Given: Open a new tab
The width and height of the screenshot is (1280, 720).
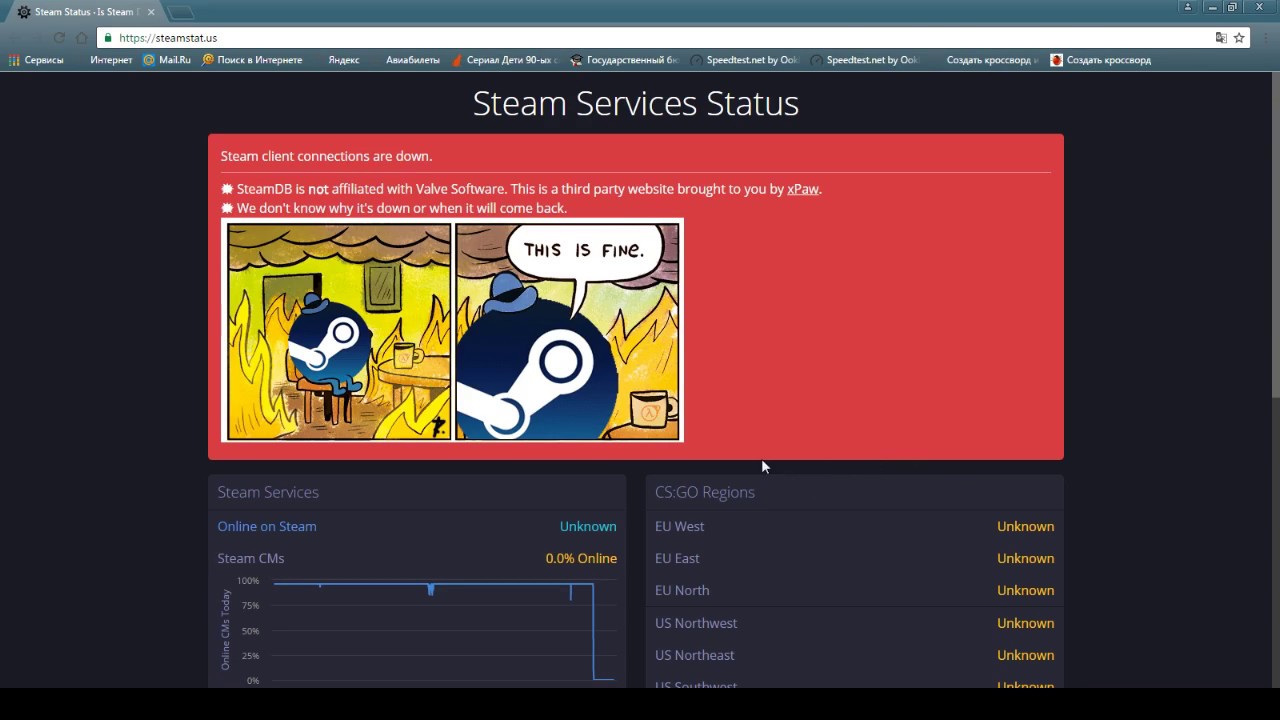Looking at the screenshot, I should [181, 12].
